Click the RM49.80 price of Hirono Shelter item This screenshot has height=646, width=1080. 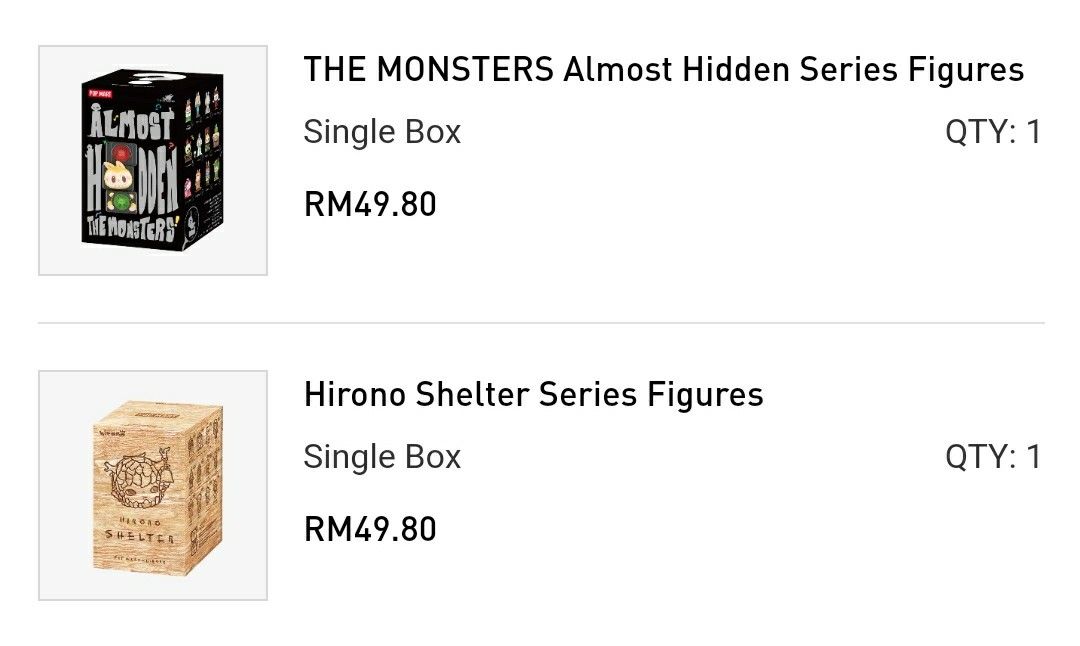(x=370, y=529)
